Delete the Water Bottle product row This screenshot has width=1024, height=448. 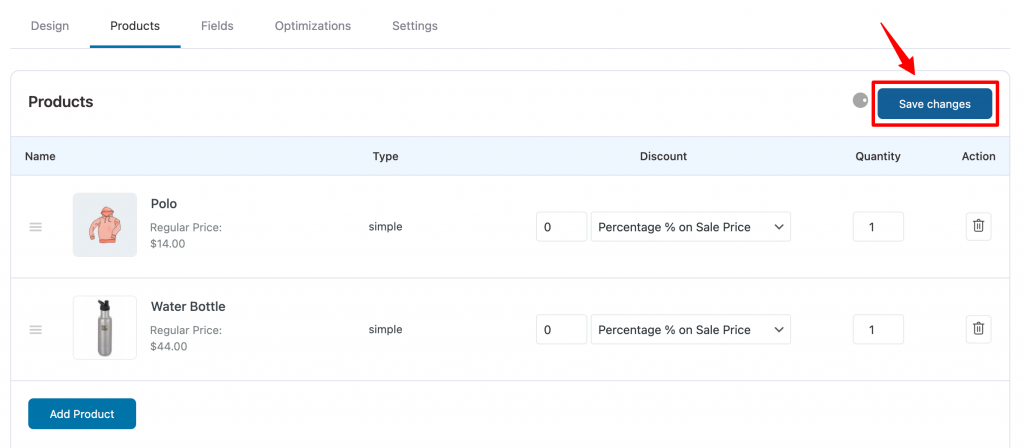click(x=978, y=329)
